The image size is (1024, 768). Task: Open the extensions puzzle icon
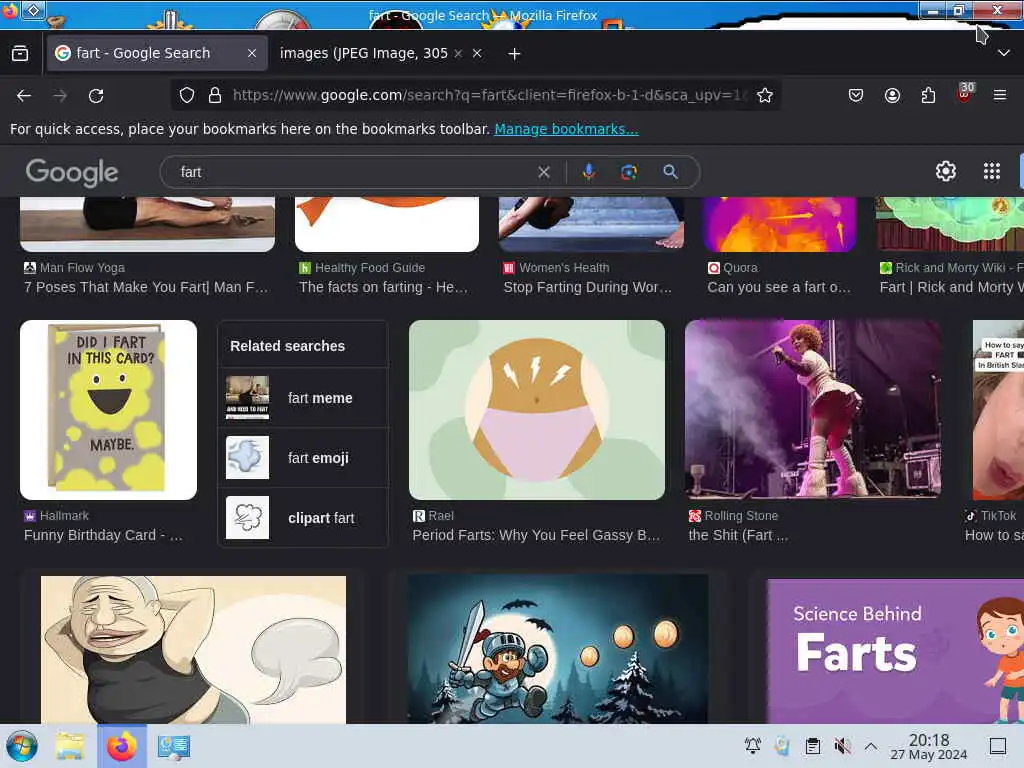coord(928,95)
